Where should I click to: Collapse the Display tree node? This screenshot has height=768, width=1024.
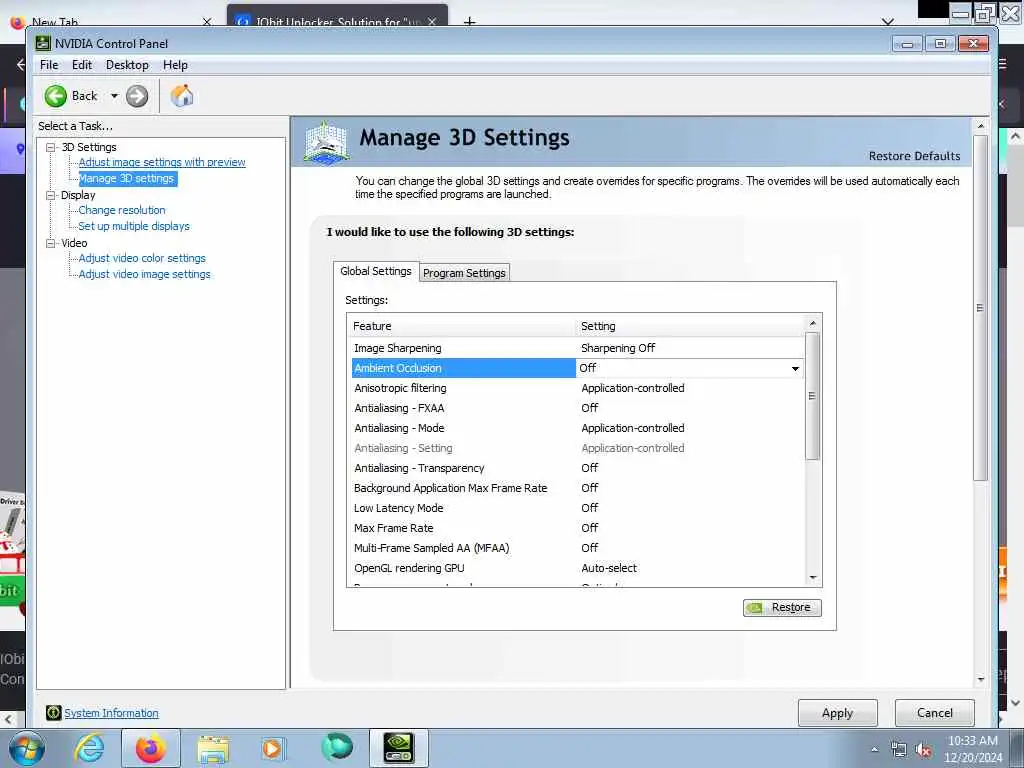pyautogui.click(x=50, y=195)
